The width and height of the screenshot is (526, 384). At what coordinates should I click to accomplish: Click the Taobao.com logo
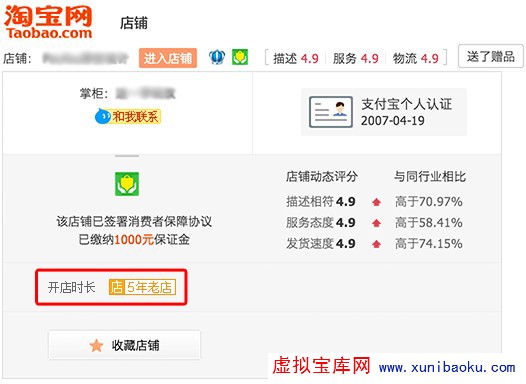[48, 22]
